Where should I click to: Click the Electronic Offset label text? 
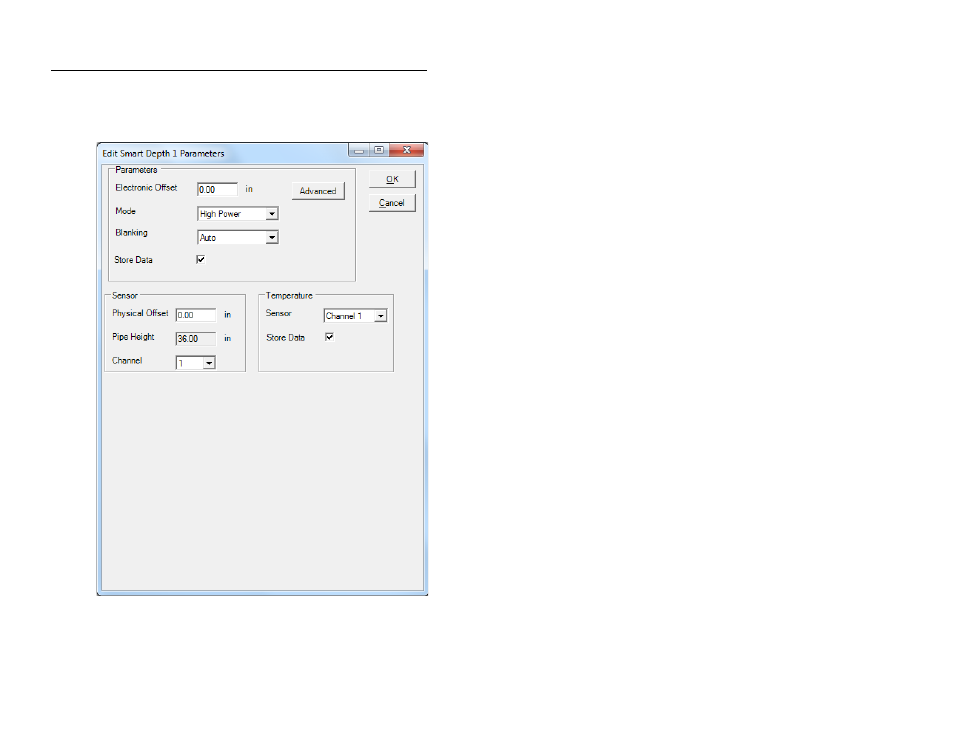point(146,188)
